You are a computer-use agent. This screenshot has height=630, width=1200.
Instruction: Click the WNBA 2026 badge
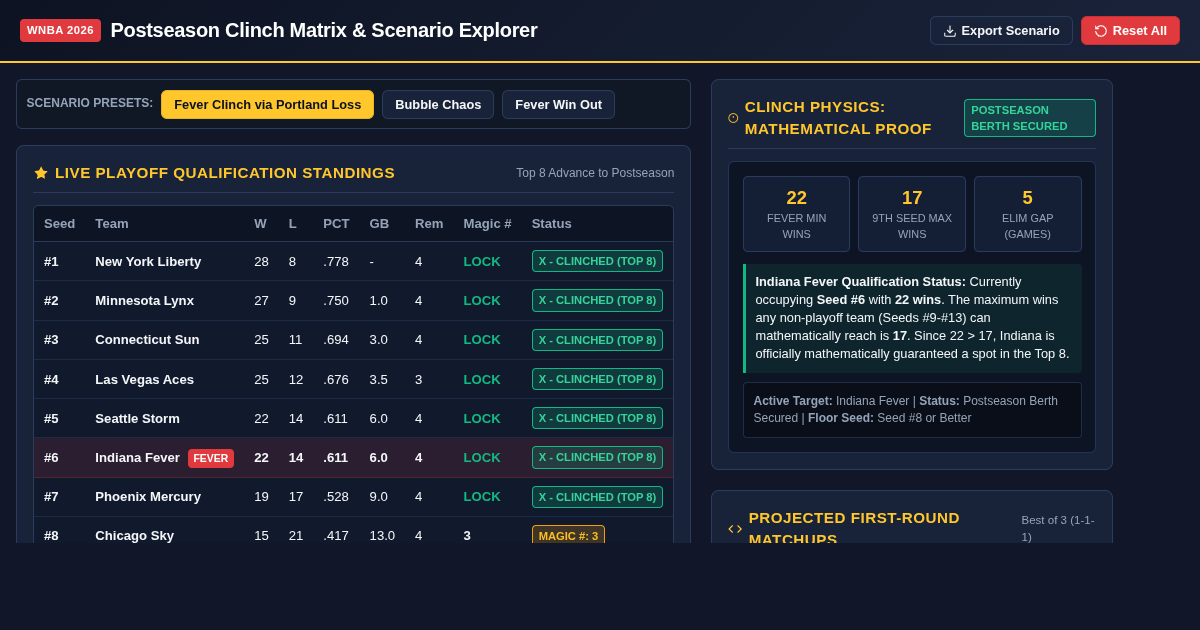60,30
